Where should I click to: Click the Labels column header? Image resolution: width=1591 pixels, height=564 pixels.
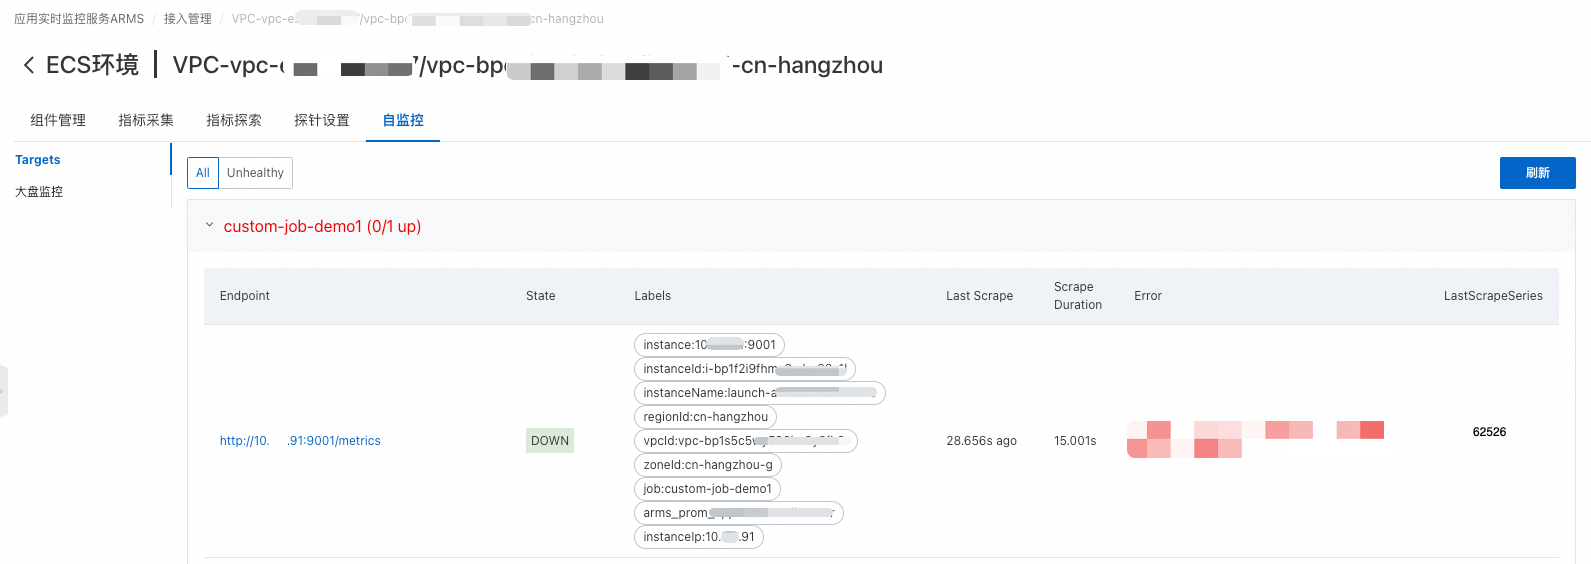coord(652,296)
